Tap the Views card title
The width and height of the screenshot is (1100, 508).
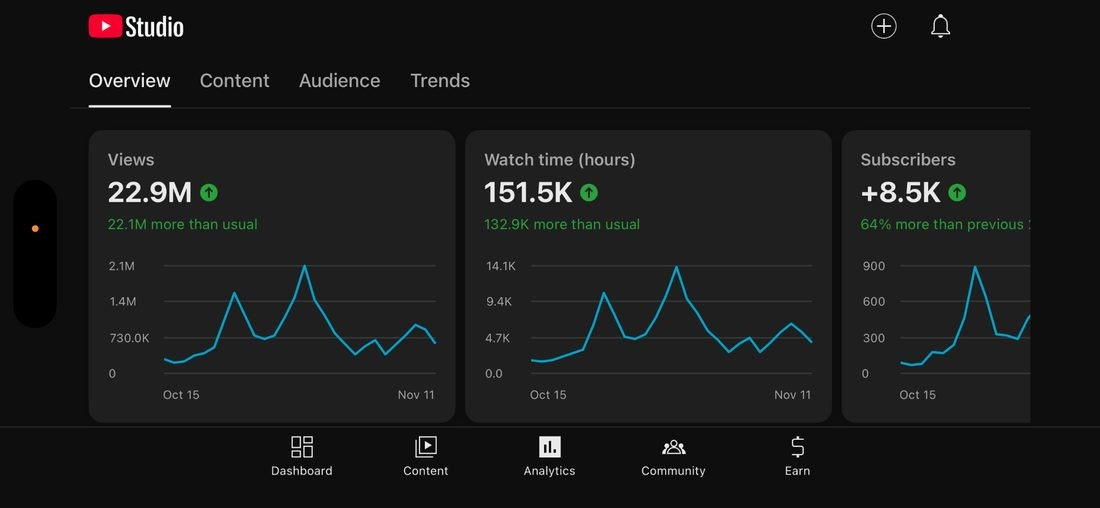(x=131, y=160)
